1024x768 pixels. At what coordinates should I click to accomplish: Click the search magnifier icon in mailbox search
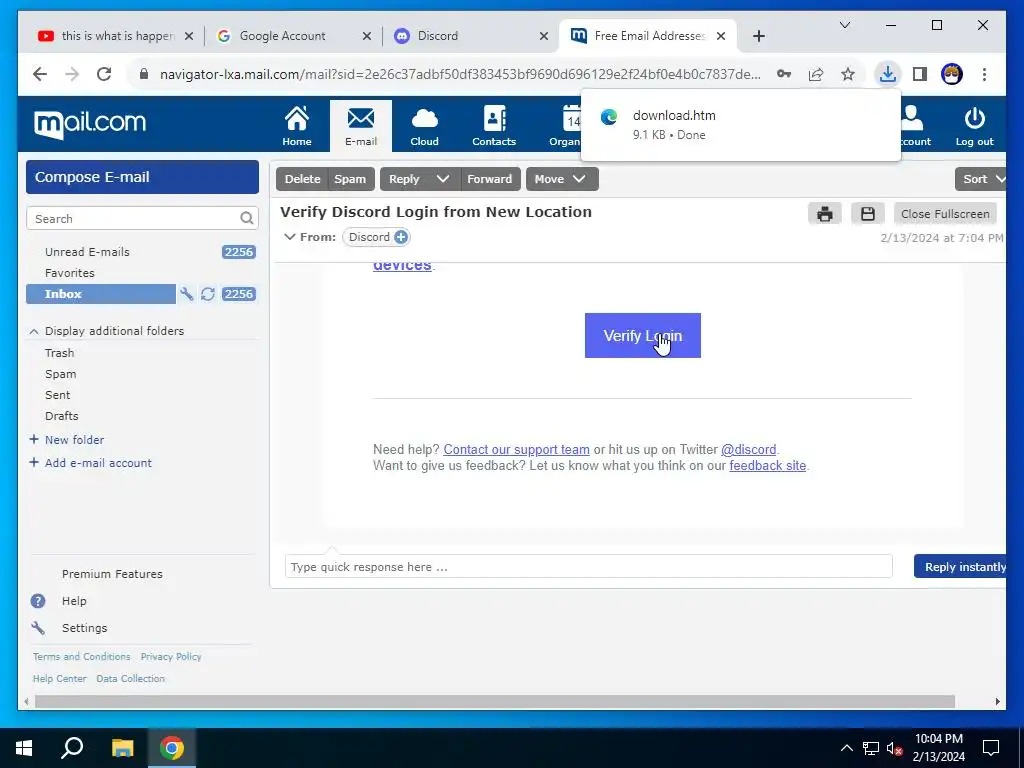click(x=246, y=218)
